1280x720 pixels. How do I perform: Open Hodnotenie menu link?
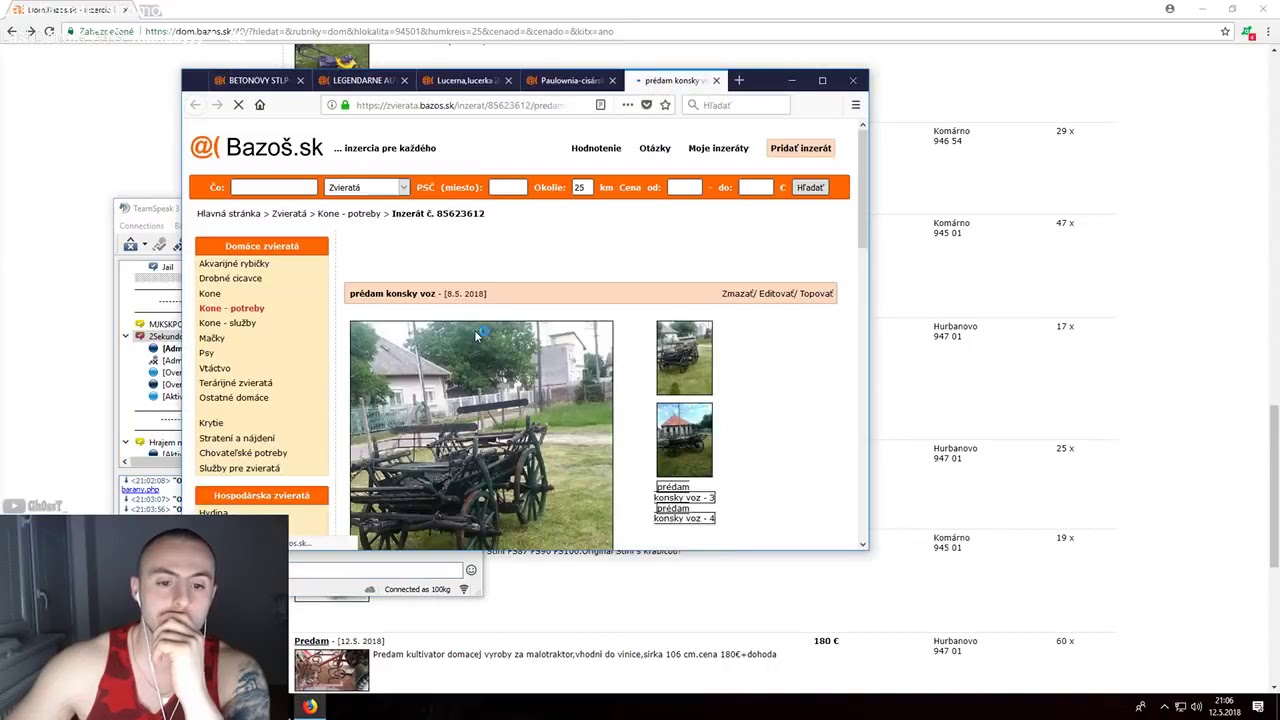tap(596, 148)
